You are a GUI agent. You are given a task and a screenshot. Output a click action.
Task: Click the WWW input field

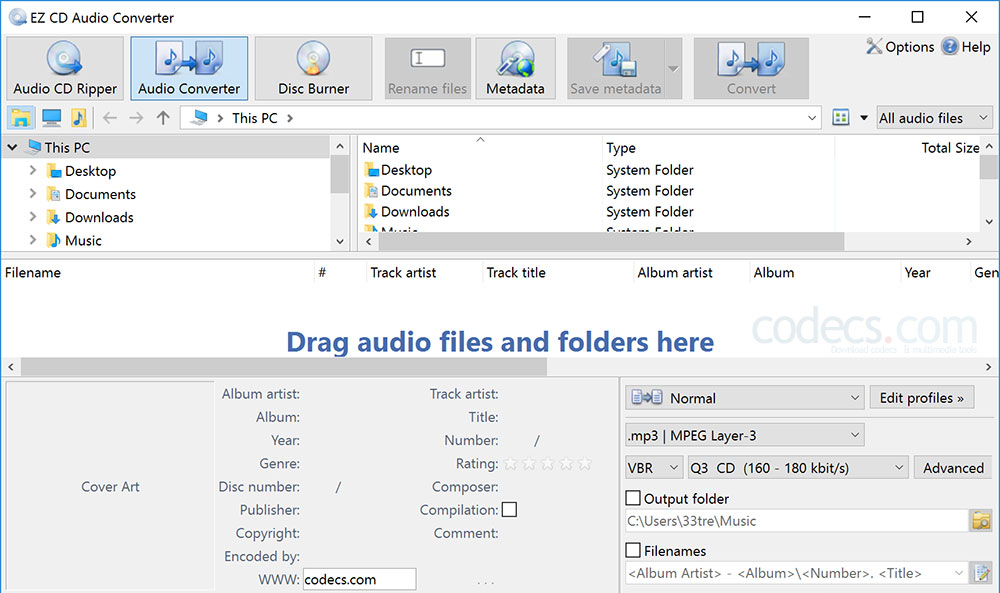(359, 579)
